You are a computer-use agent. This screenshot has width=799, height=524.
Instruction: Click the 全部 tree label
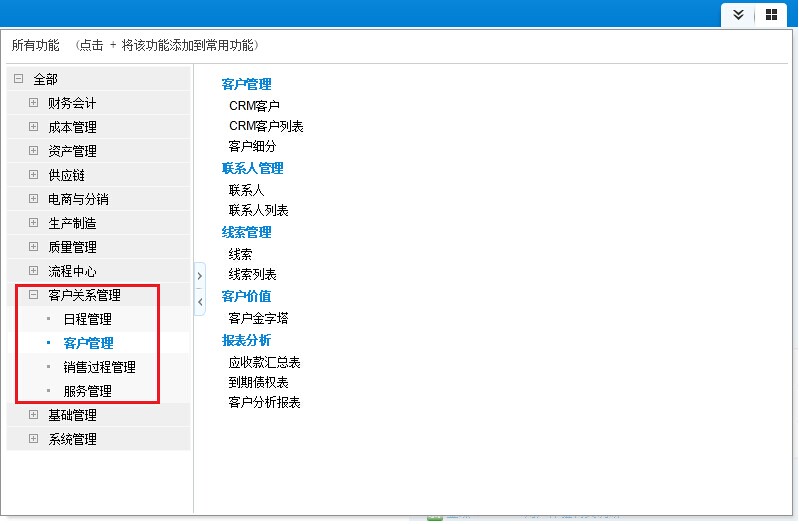tap(45, 79)
